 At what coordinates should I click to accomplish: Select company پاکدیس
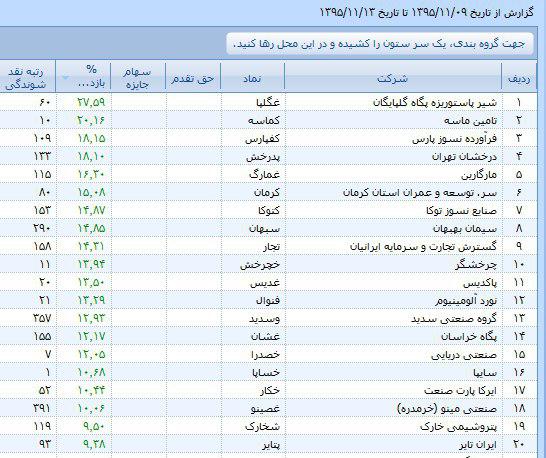[x=480, y=282]
